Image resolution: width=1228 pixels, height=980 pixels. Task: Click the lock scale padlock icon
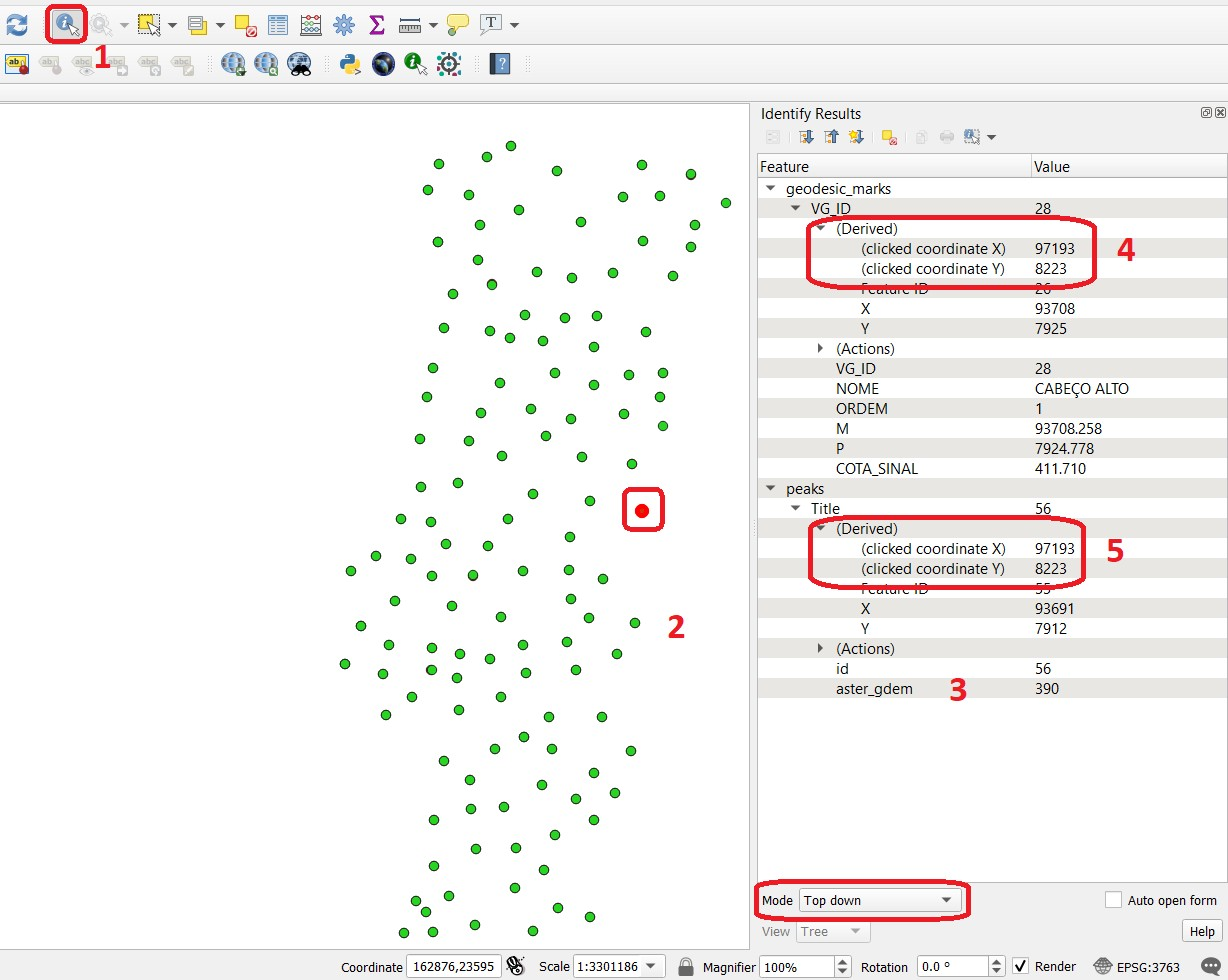pyautogui.click(x=685, y=966)
